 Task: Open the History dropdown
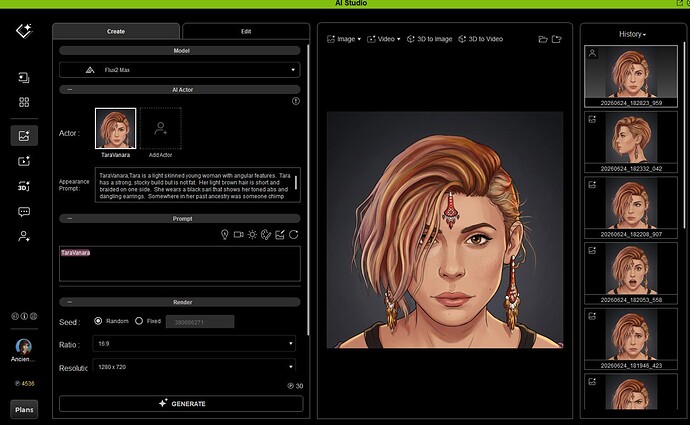coord(632,34)
